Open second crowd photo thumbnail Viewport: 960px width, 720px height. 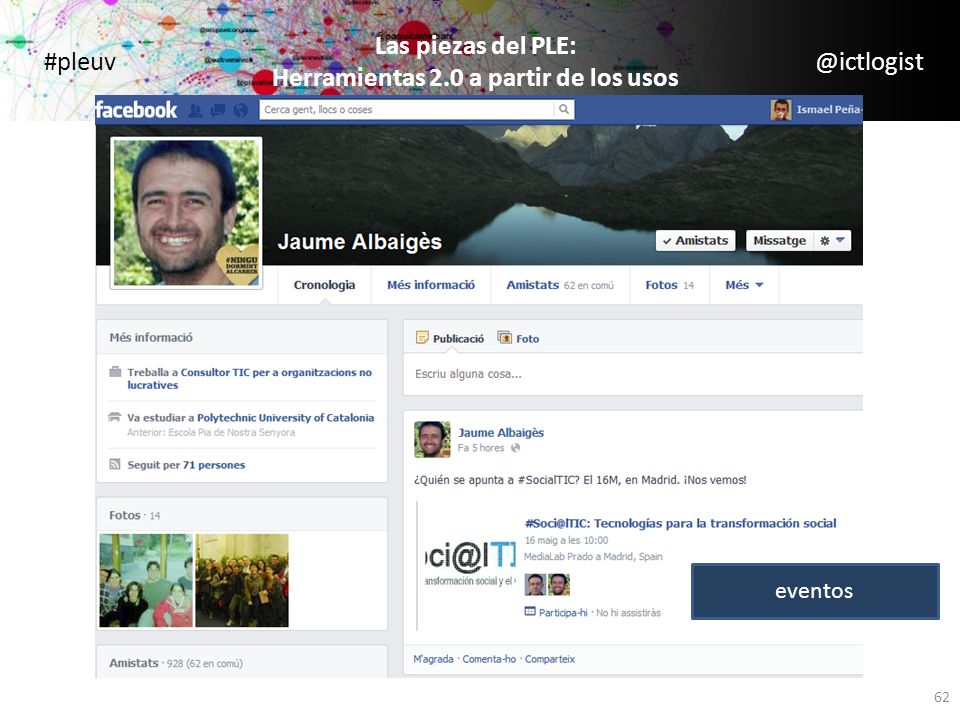(x=242, y=580)
